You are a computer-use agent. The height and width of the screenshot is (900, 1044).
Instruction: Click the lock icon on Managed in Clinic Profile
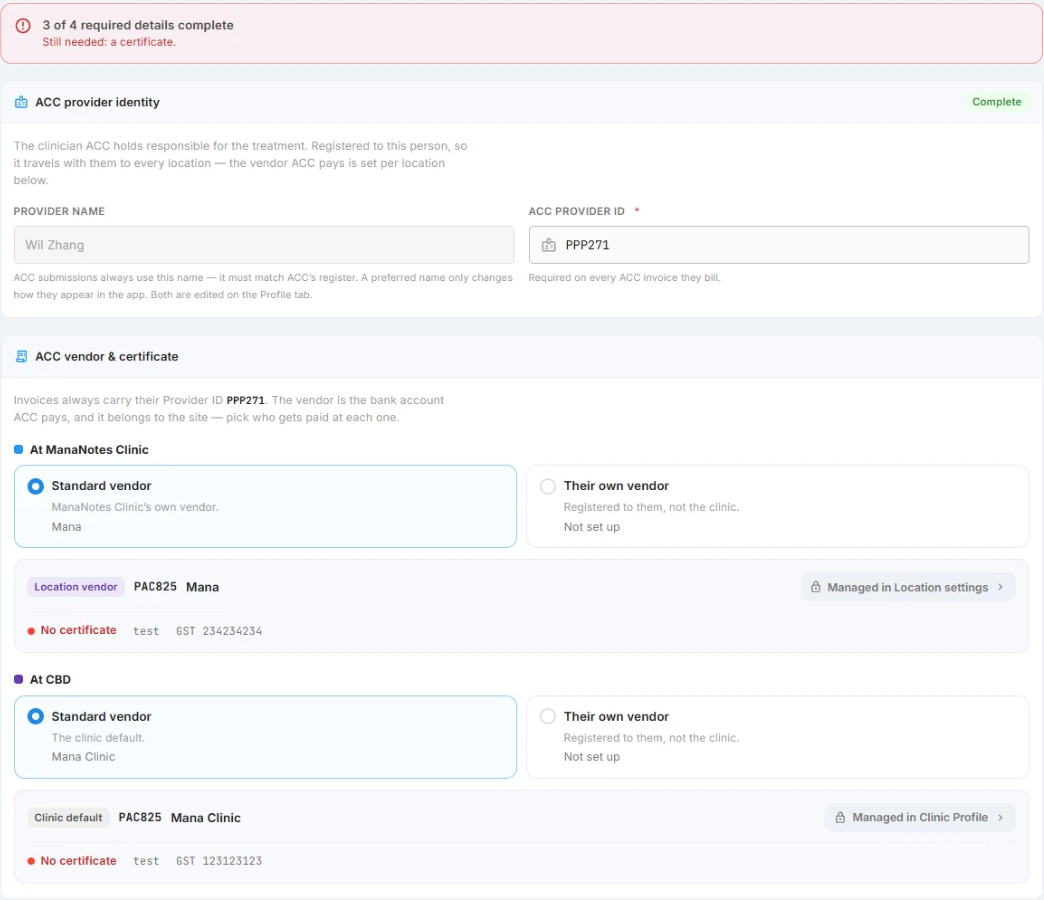840,817
